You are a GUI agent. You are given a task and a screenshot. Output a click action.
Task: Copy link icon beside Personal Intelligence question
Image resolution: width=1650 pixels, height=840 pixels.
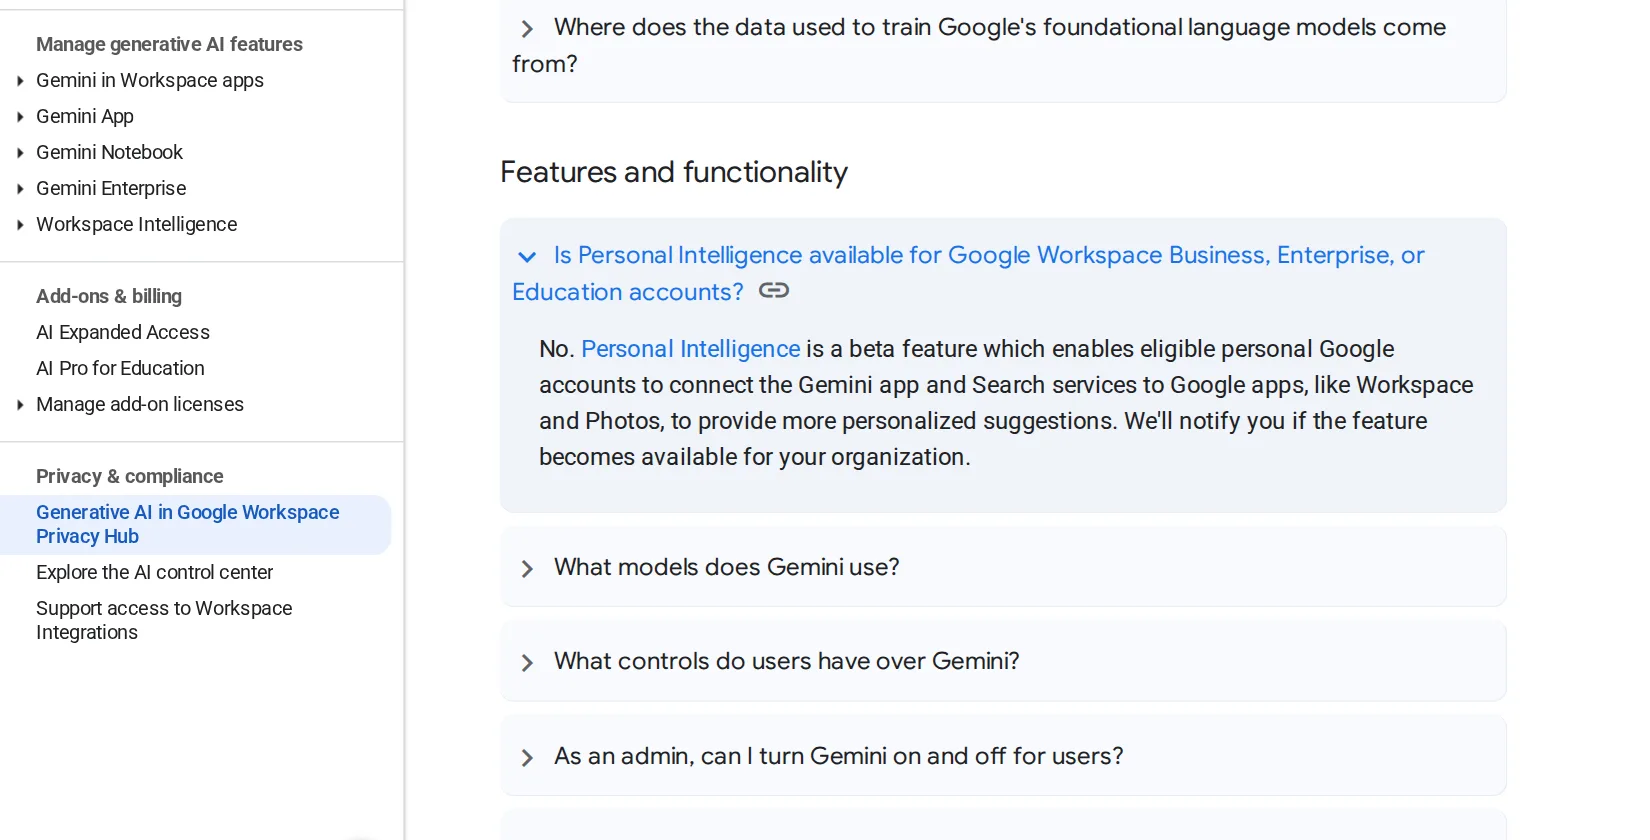(x=774, y=291)
